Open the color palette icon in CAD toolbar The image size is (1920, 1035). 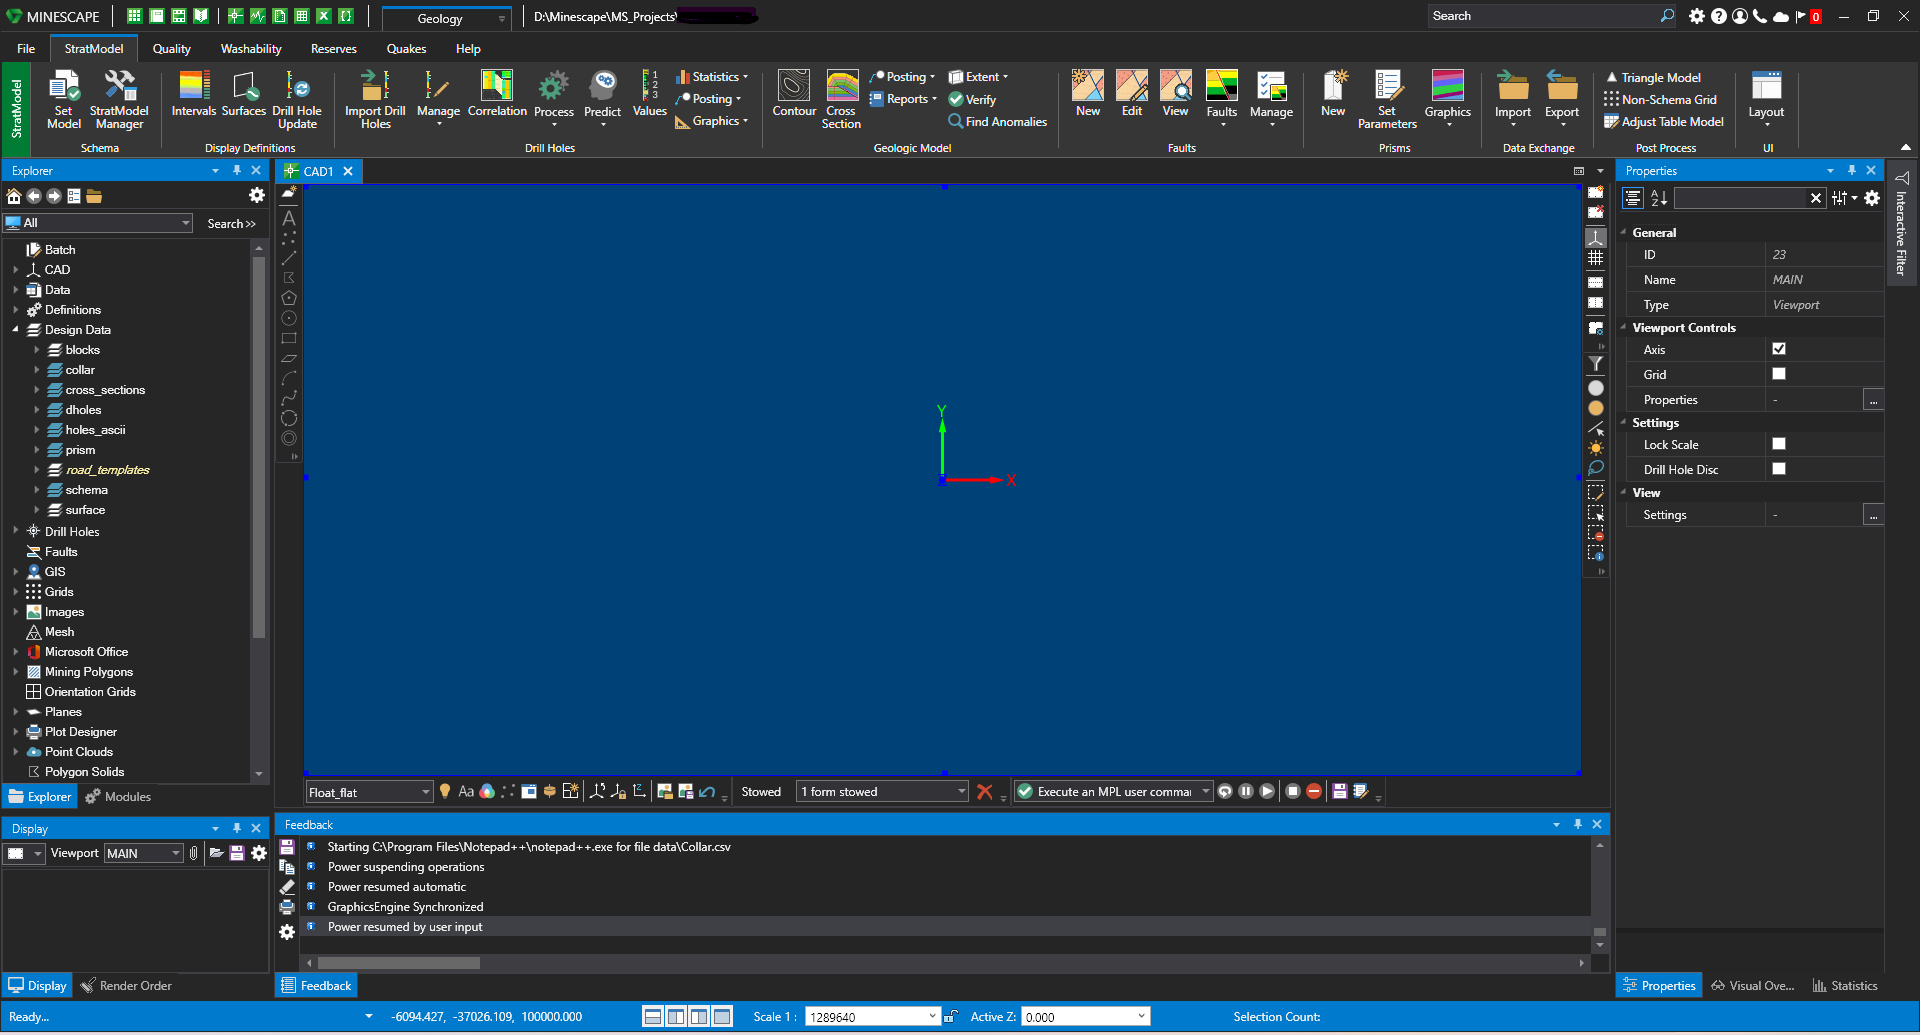[x=487, y=792]
